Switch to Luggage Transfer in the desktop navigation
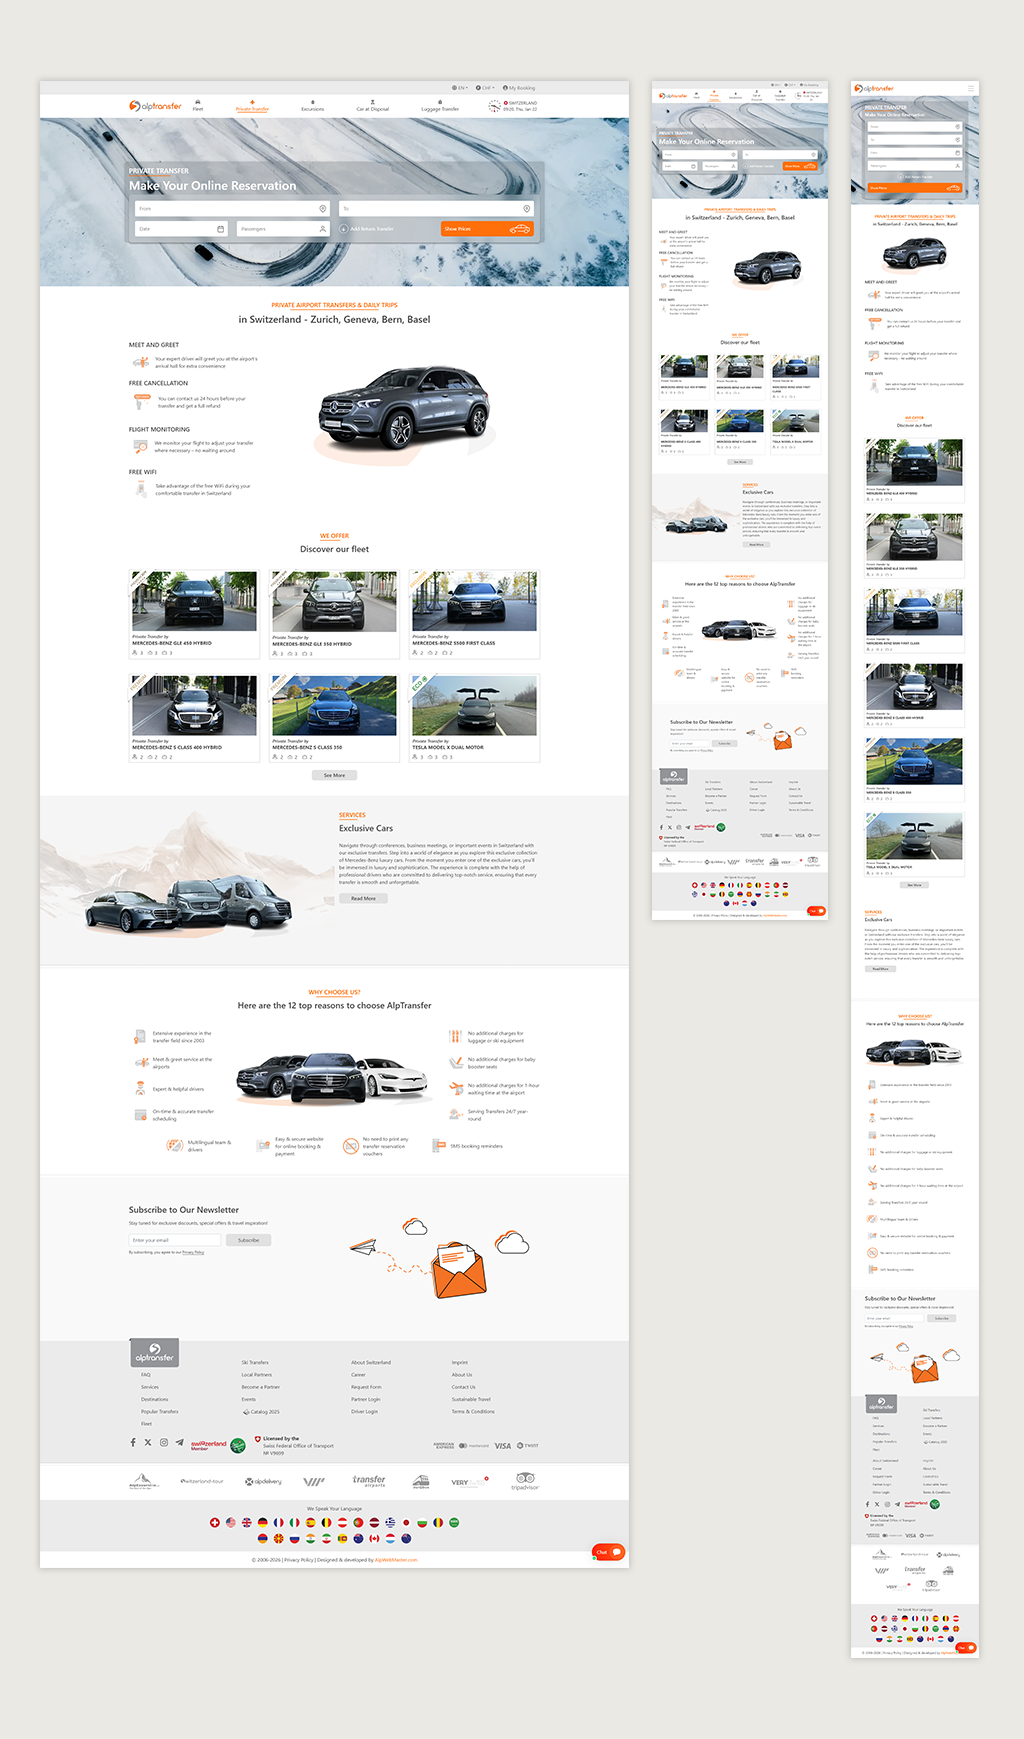Viewport: 1024px width, 1739px height. tap(439, 106)
